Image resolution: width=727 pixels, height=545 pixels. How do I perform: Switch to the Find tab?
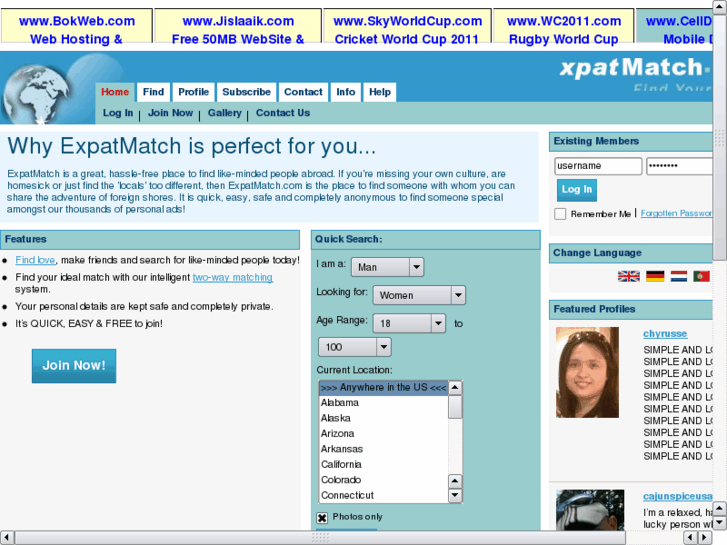tap(153, 92)
